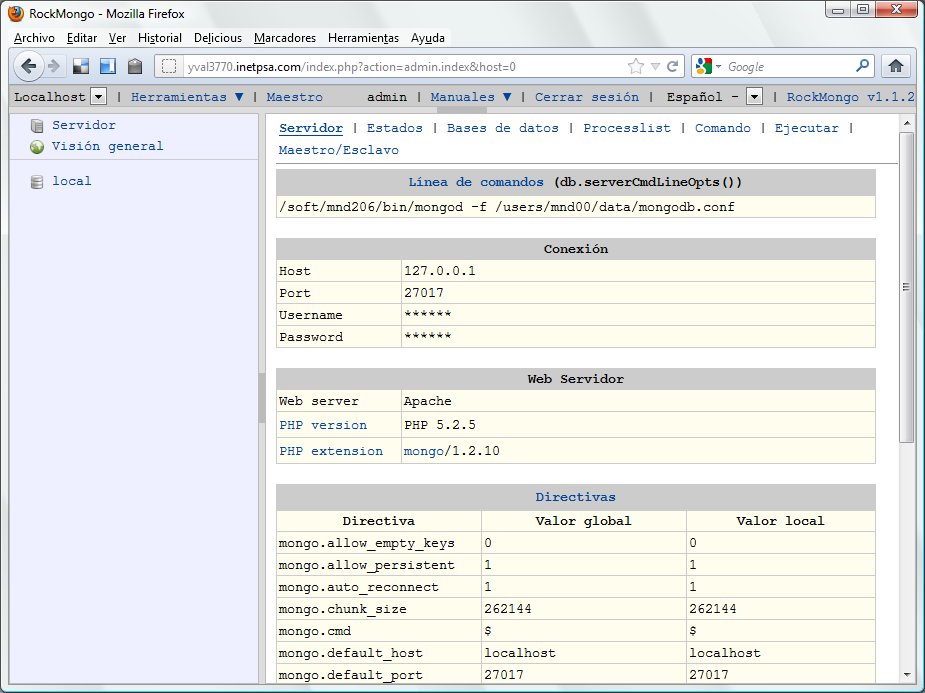Open the Editar menu
925x693 pixels.
pos(81,38)
